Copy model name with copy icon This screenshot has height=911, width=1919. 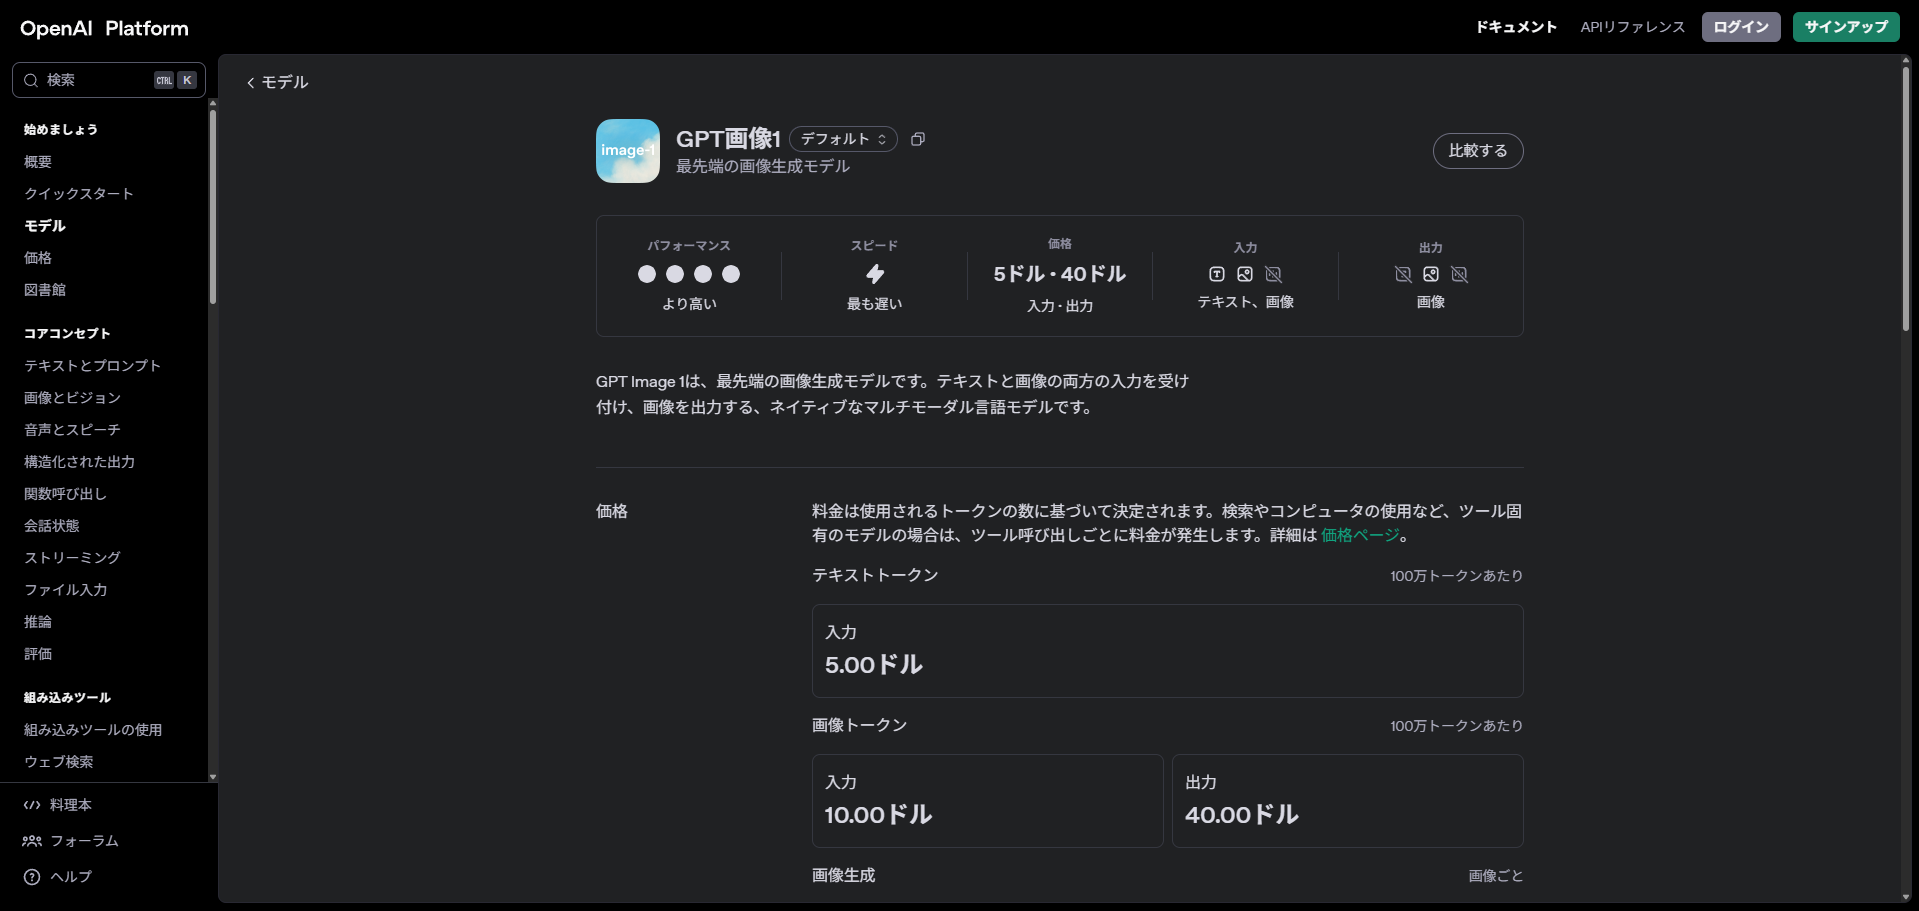click(x=918, y=139)
